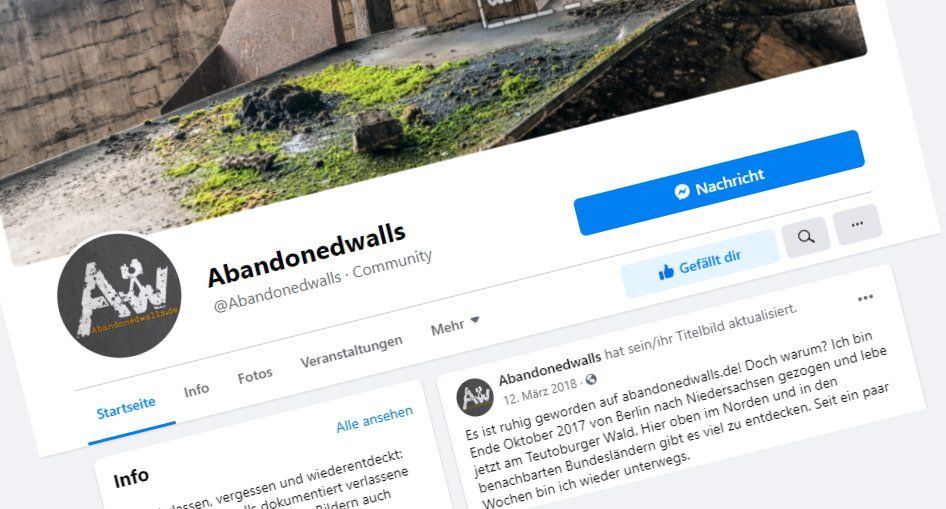The height and width of the screenshot is (509, 946).
Task: Click the blue Nachricht button
Action: tap(719, 182)
